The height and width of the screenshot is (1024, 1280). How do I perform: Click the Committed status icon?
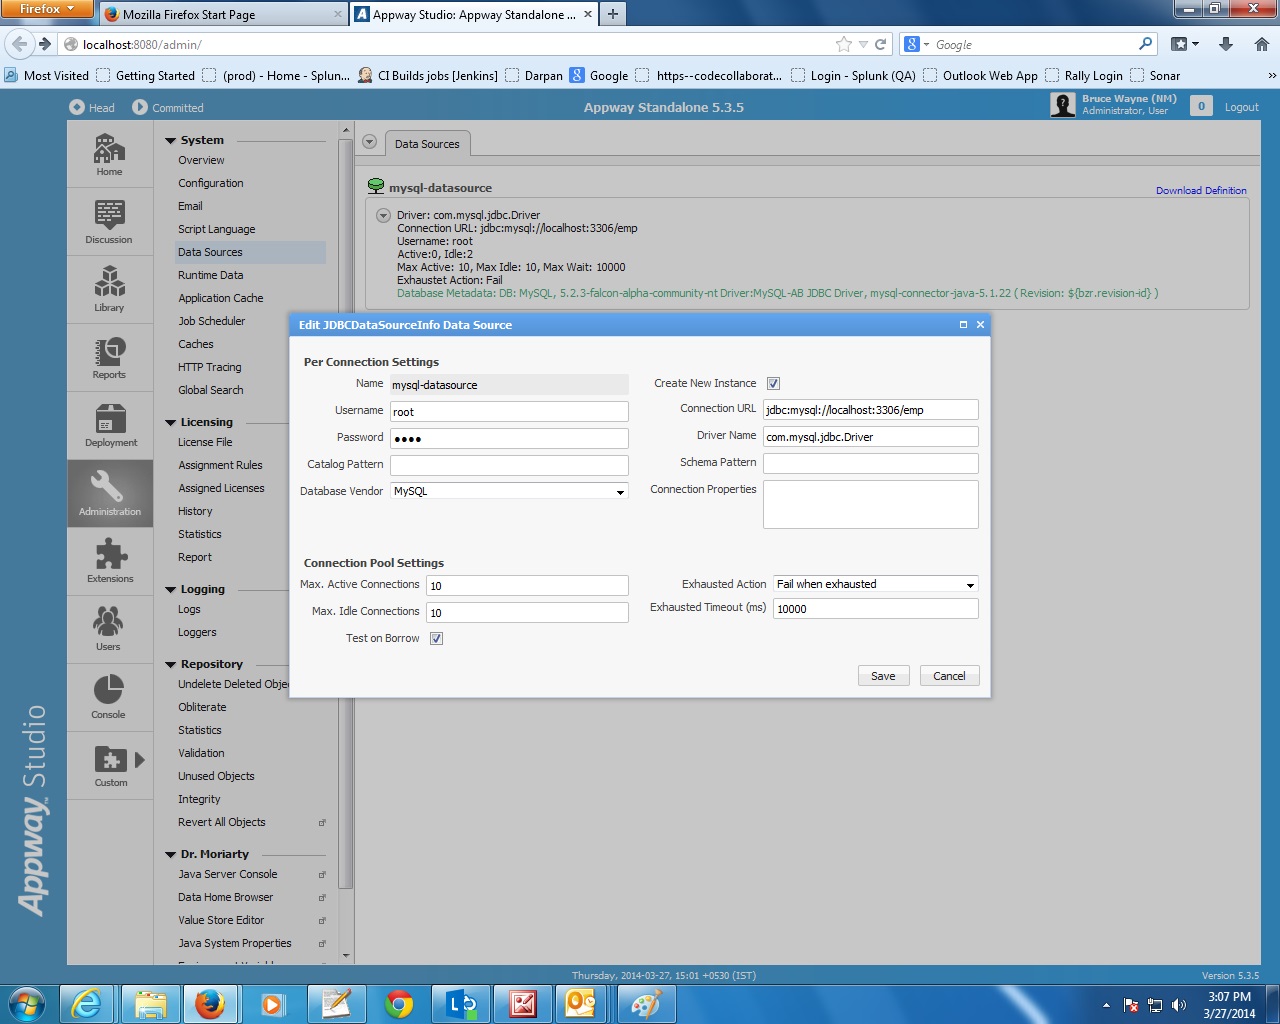tap(140, 107)
